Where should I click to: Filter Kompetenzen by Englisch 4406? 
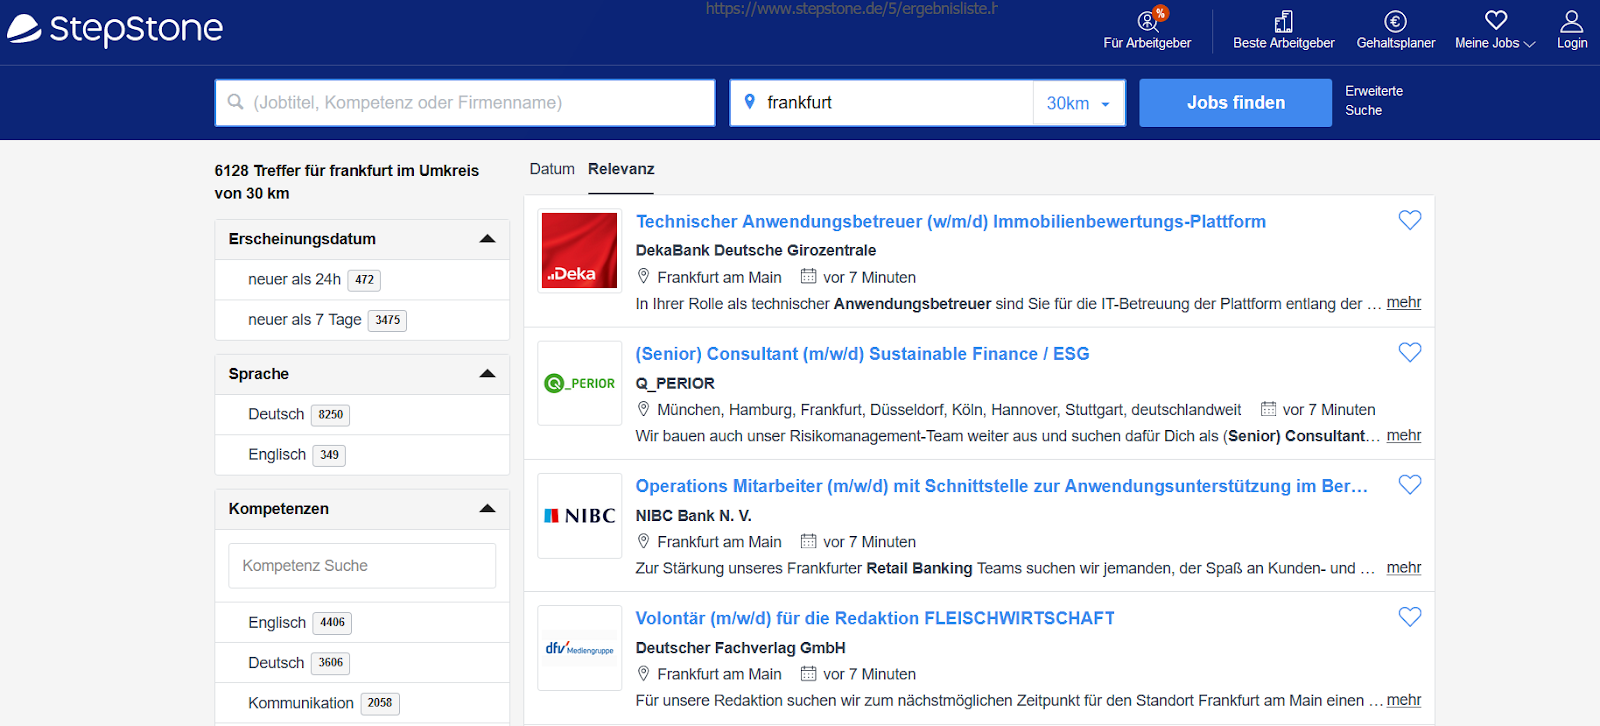(x=299, y=623)
